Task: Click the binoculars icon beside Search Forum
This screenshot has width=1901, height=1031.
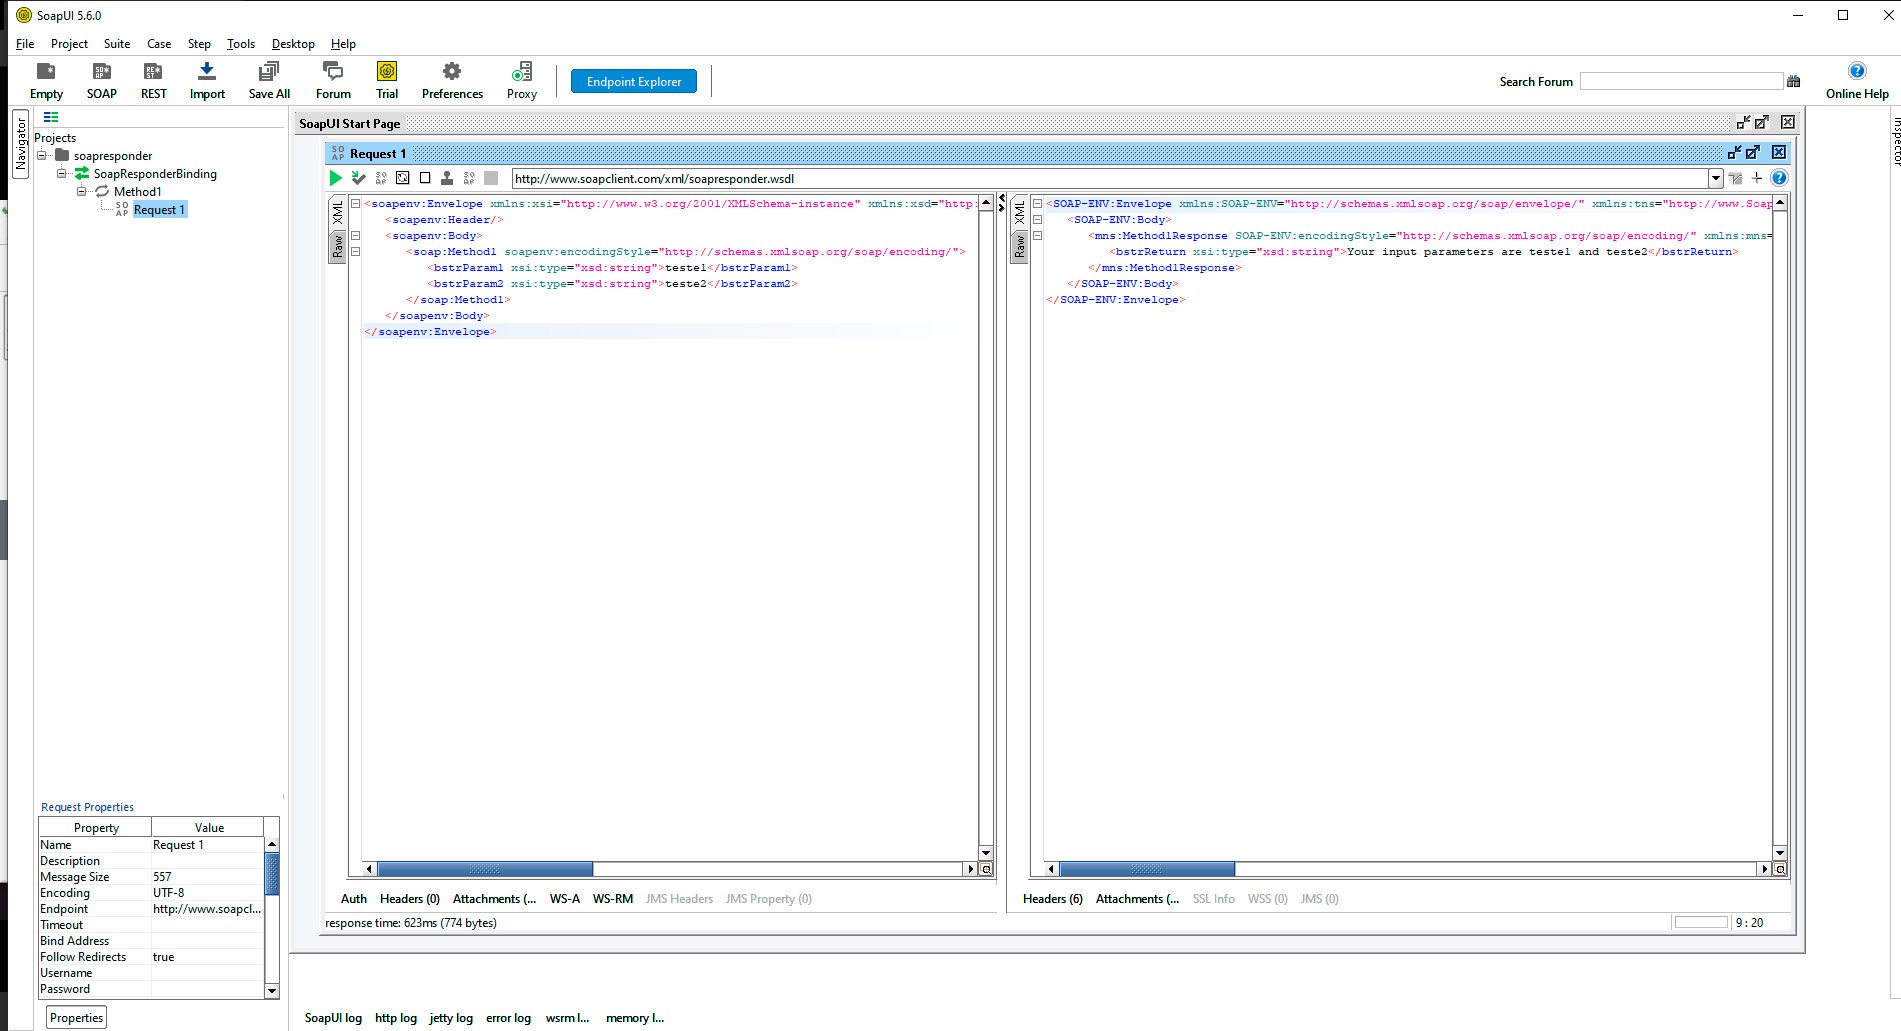Action: [x=1794, y=81]
